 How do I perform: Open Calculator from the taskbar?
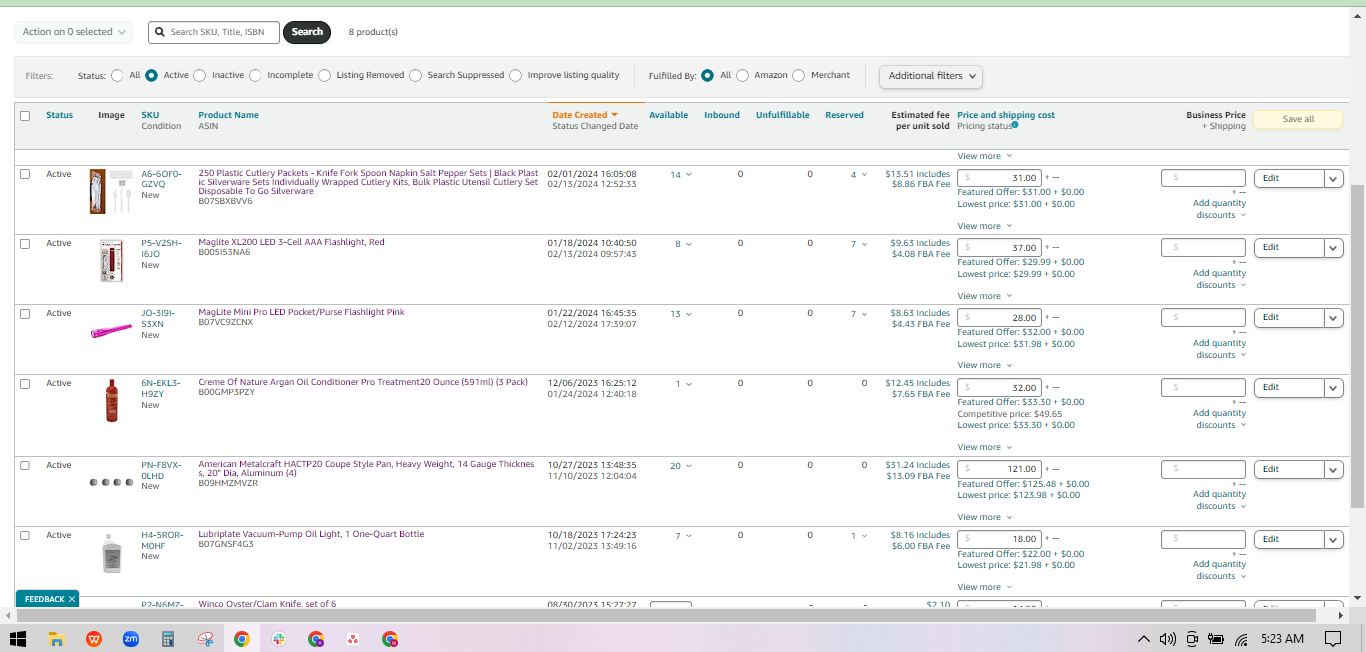click(x=168, y=638)
